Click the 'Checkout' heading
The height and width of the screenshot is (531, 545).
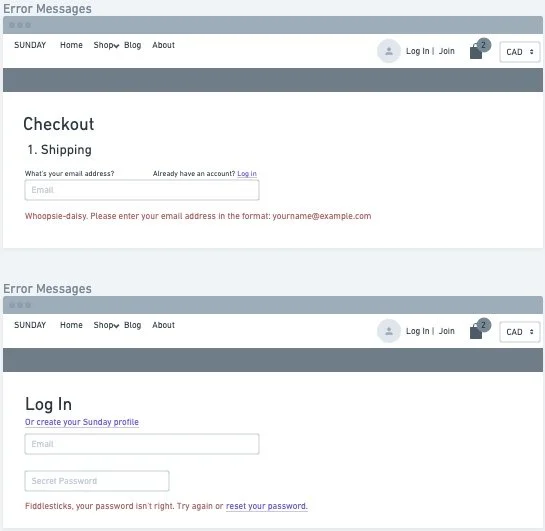[x=59, y=124]
